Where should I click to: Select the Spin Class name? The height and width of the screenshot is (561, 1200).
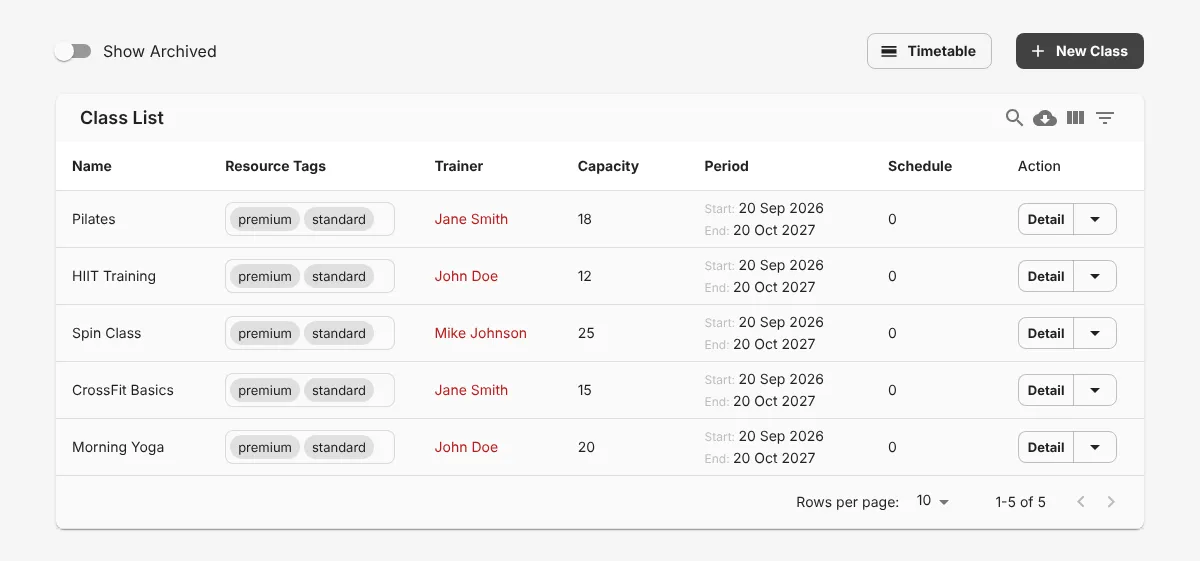[x=106, y=333]
